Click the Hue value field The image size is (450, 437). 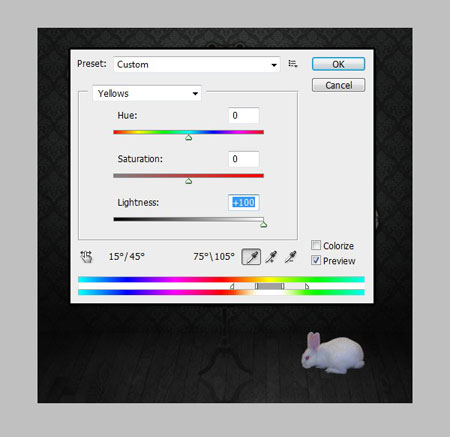pos(244,116)
